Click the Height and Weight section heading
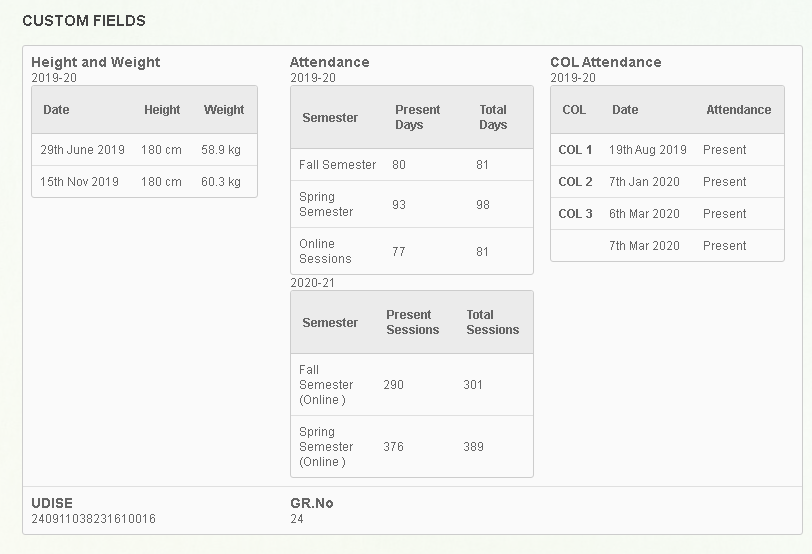 [x=95, y=62]
